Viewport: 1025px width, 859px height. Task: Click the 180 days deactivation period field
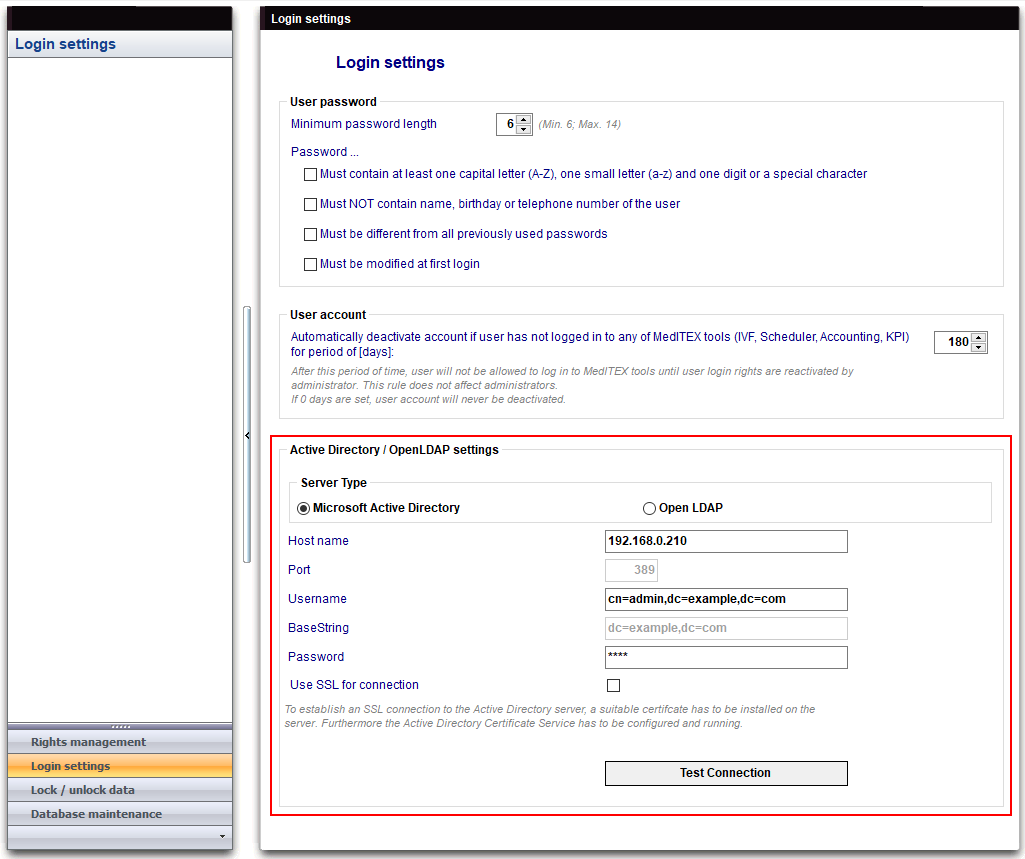953,342
